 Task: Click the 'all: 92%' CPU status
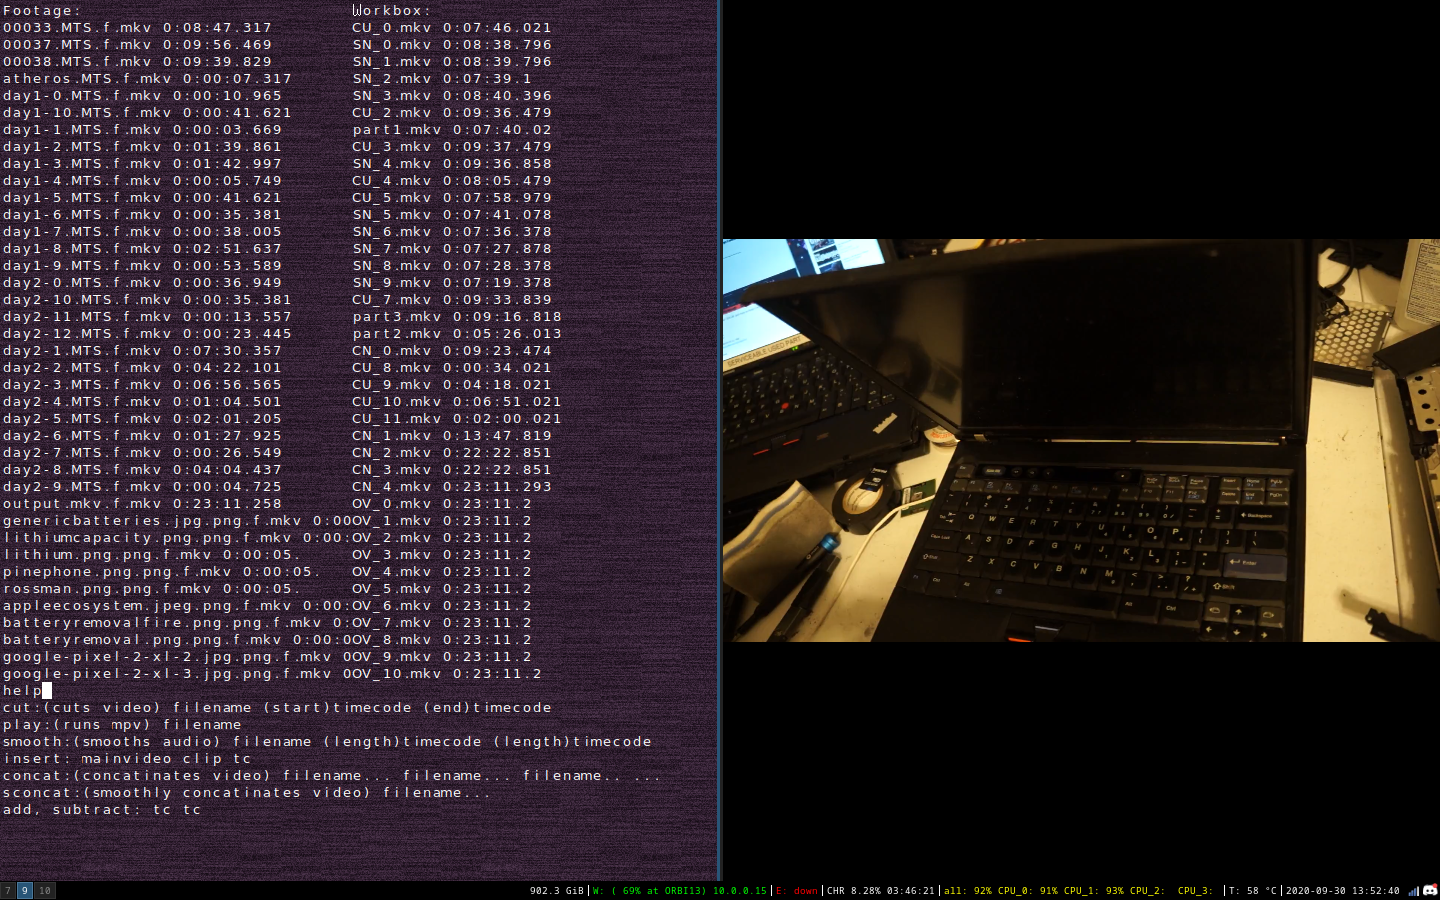point(968,891)
